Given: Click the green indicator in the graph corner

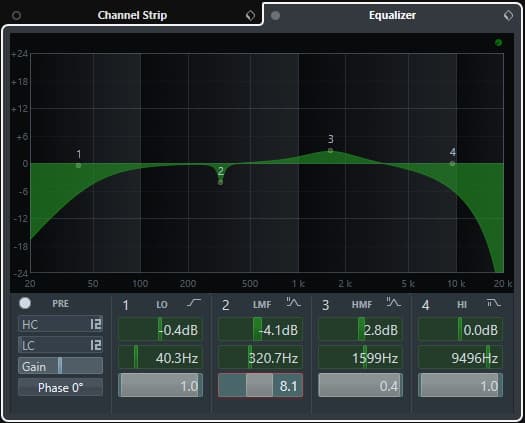Looking at the screenshot, I should point(498,43).
